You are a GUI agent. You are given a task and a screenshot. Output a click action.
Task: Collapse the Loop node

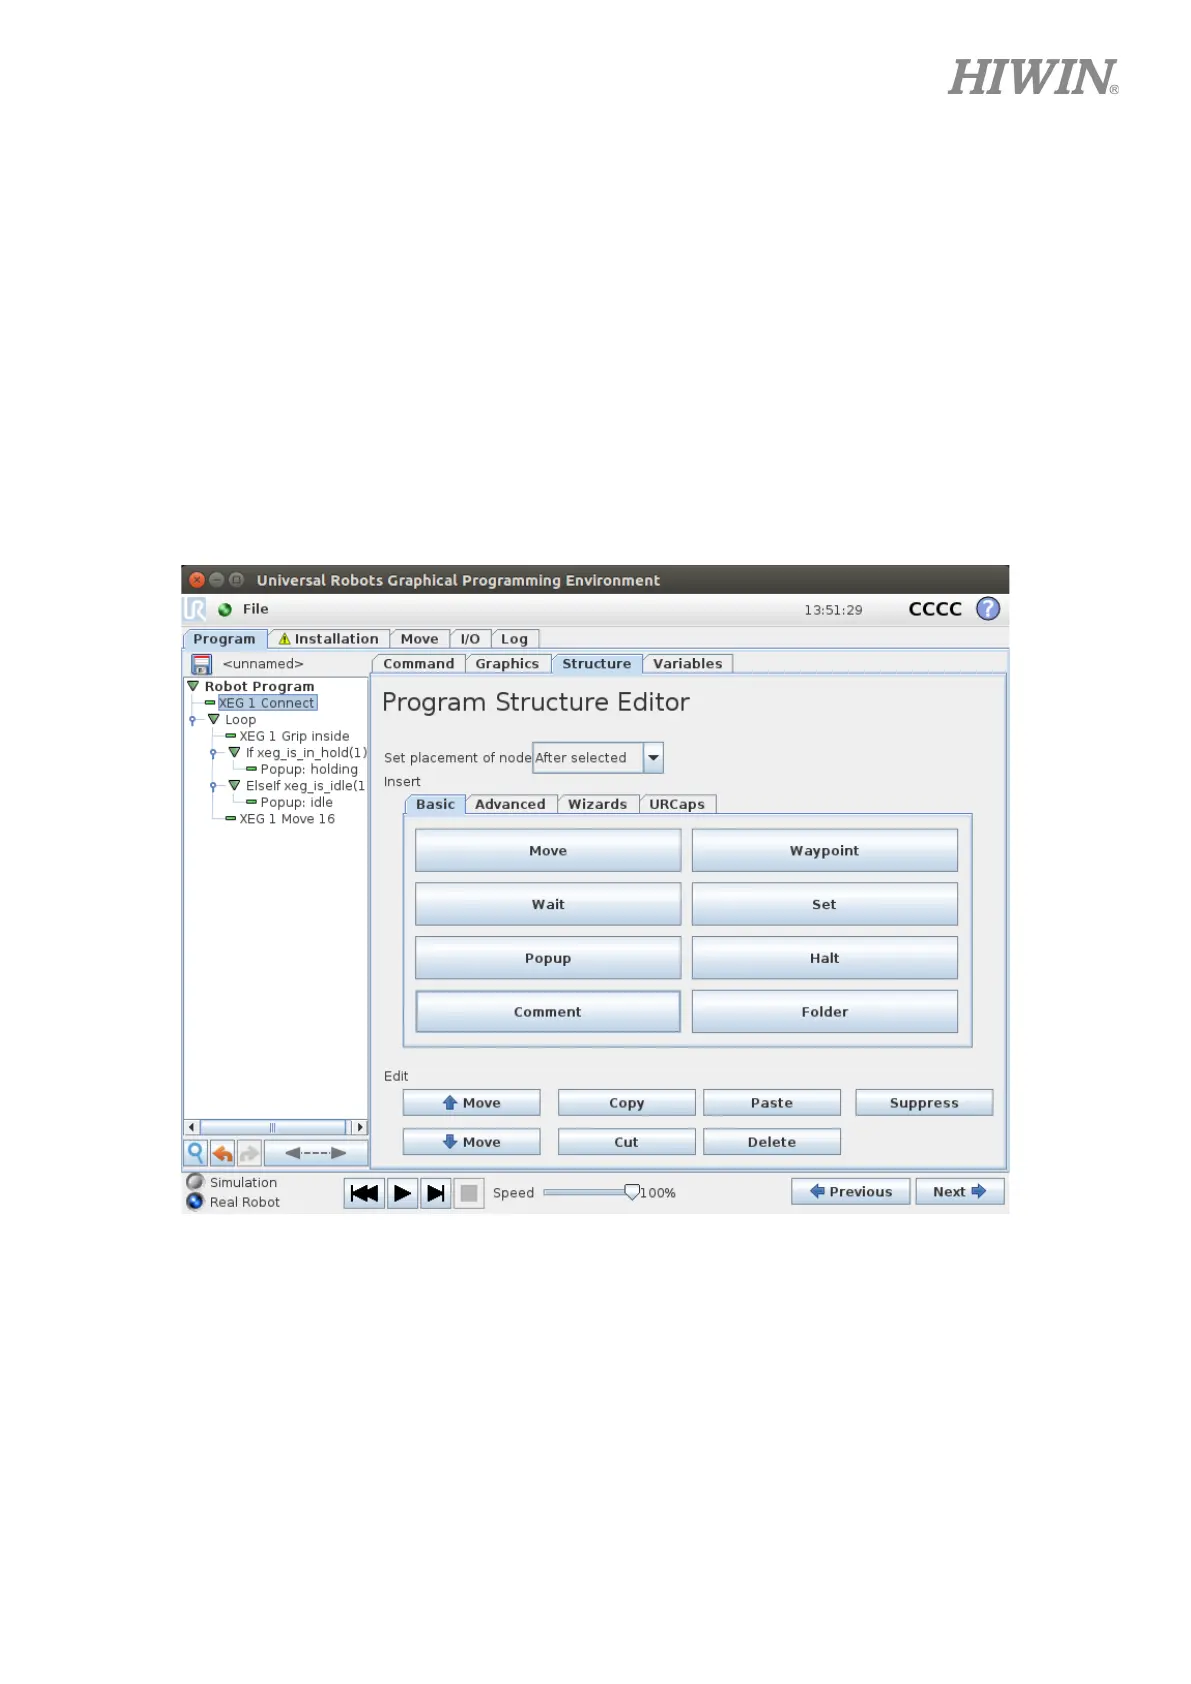[213, 719]
